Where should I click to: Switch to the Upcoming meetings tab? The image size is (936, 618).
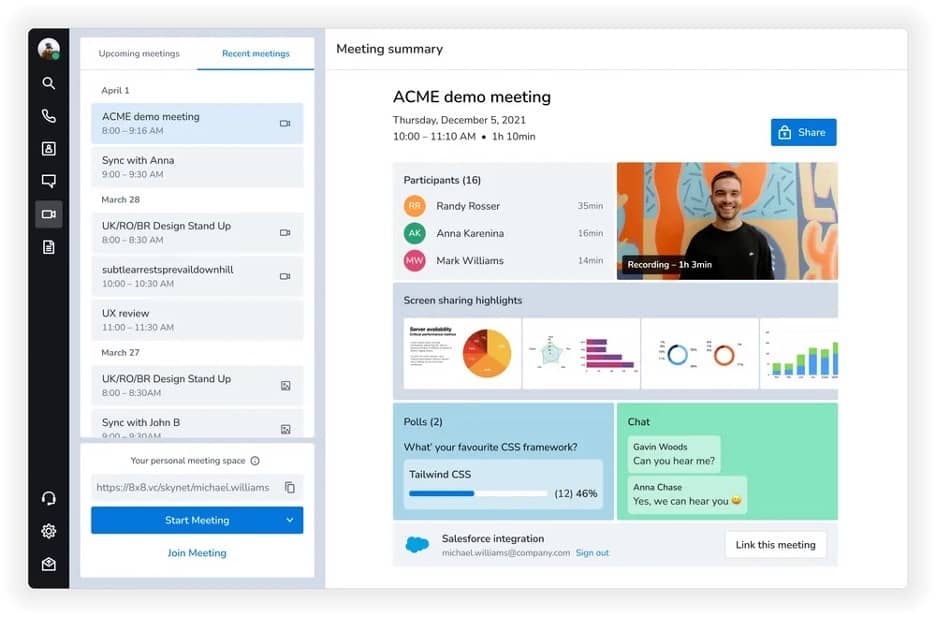[139, 54]
